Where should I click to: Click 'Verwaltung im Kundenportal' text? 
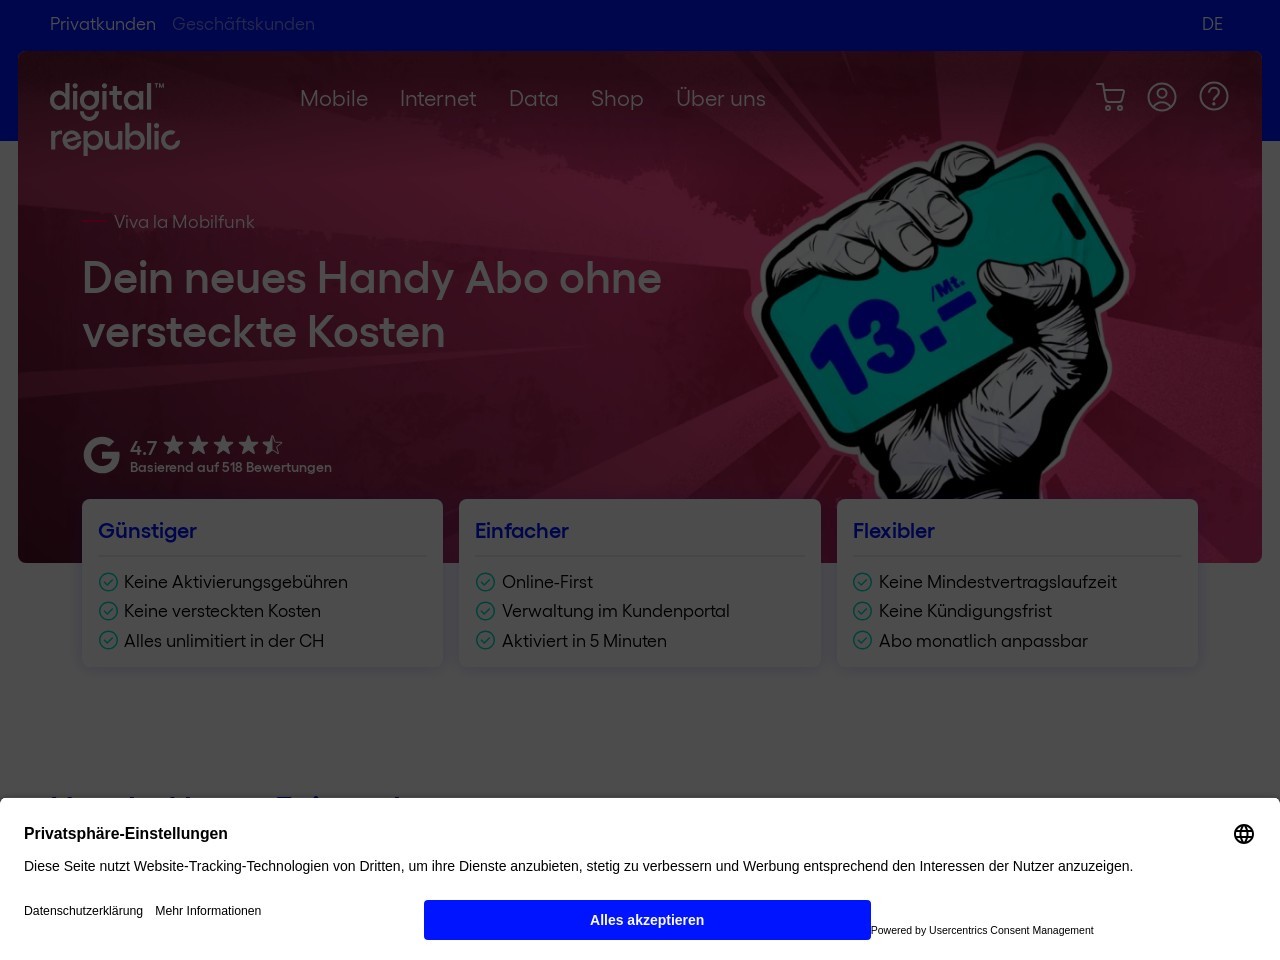point(616,611)
